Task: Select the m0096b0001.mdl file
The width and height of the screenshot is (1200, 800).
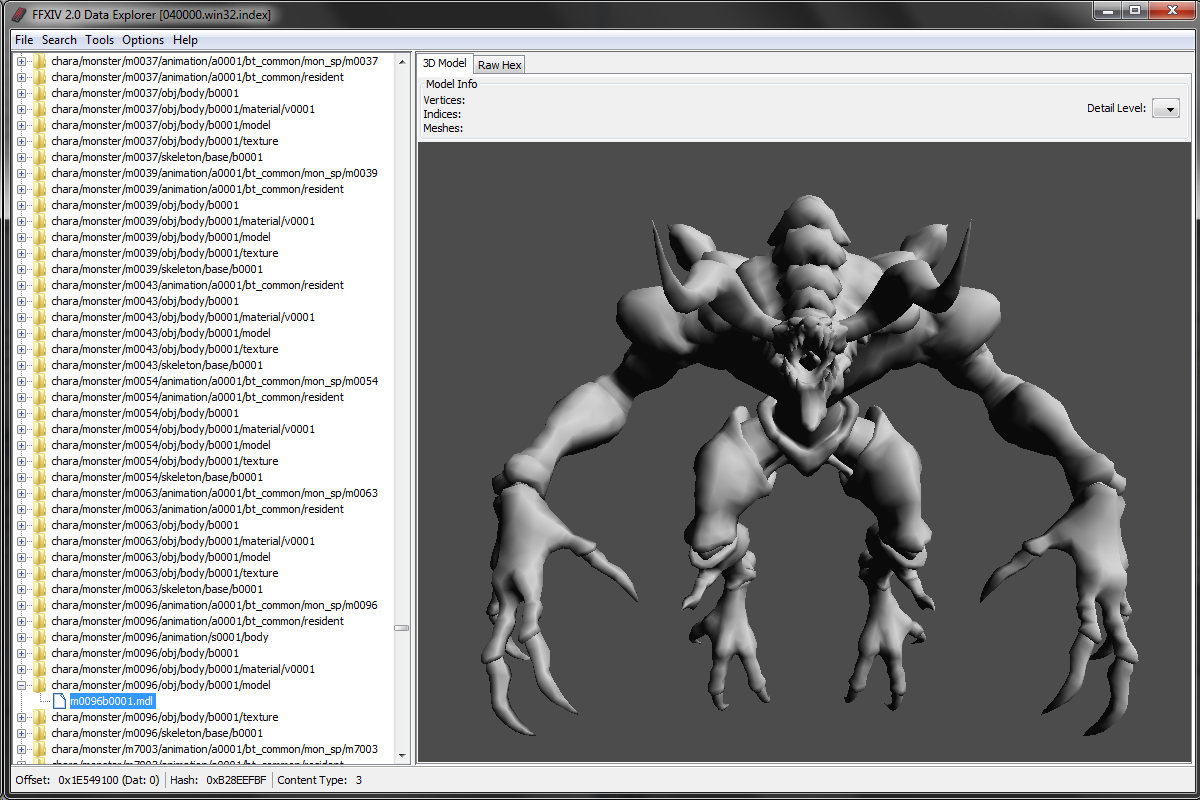Action: click(111, 701)
